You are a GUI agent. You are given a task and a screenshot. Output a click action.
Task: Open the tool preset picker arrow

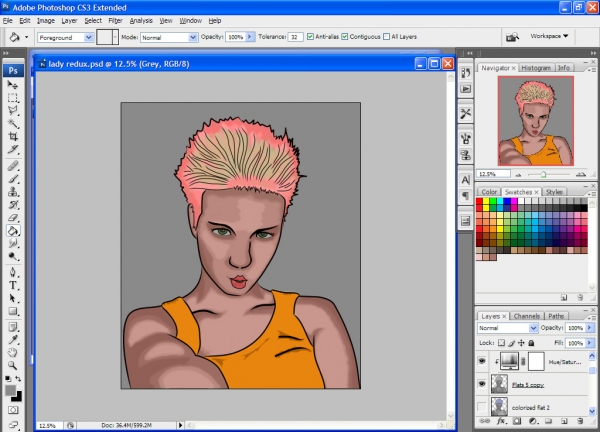pyautogui.click(x=26, y=37)
